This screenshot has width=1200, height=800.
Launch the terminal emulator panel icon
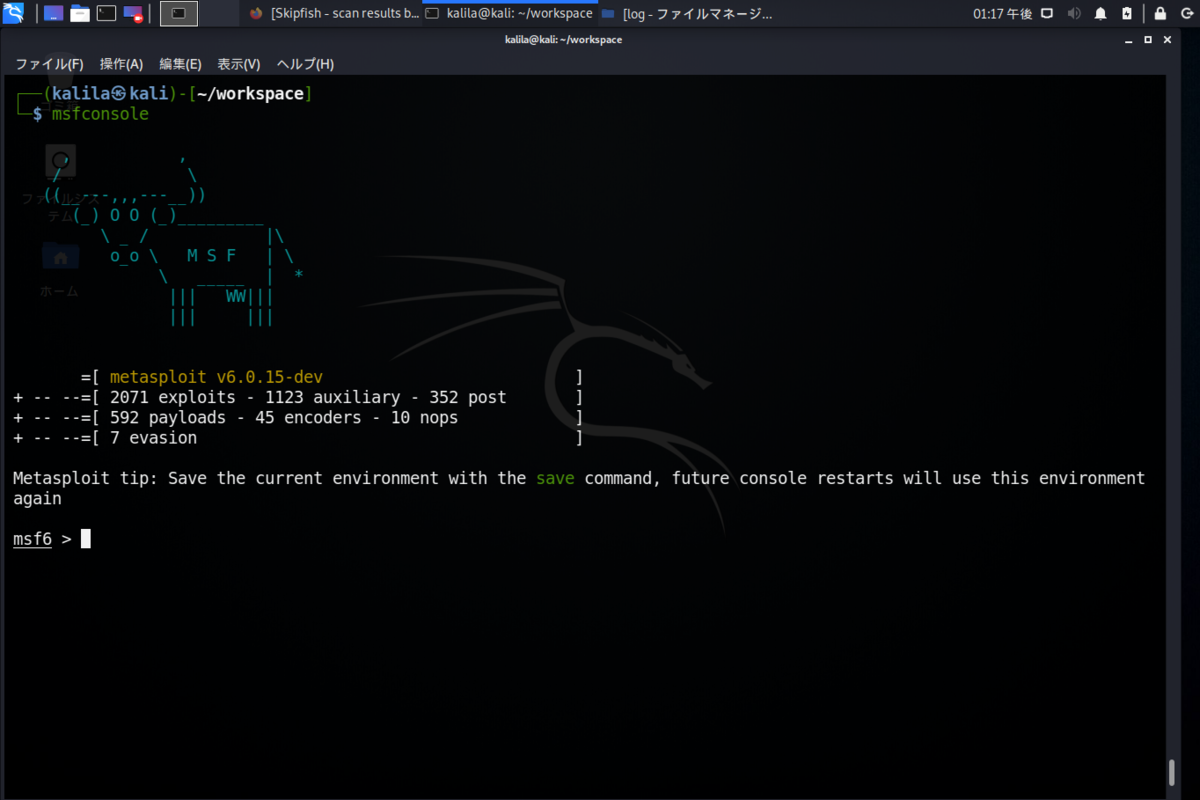point(106,14)
